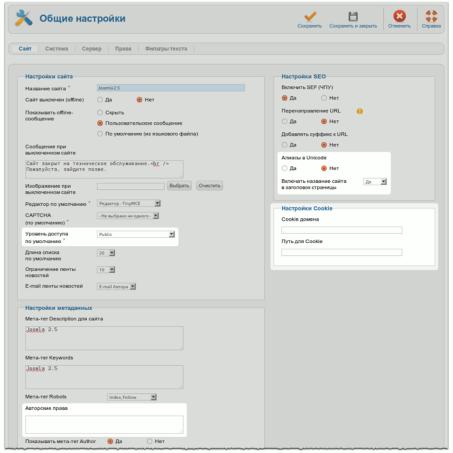The width and height of the screenshot is (453, 453).
Task: Set Добавлять суффикс к URL to Нет
Action: coord(324,145)
